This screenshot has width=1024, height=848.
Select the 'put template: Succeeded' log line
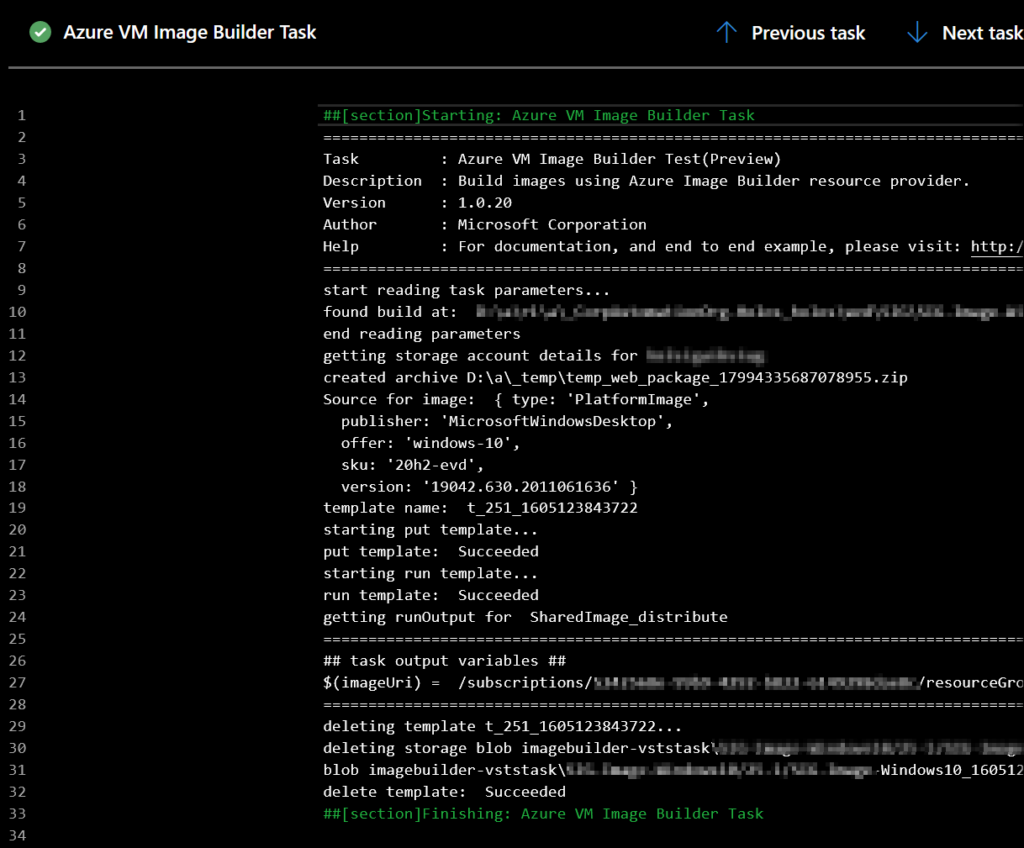430,551
